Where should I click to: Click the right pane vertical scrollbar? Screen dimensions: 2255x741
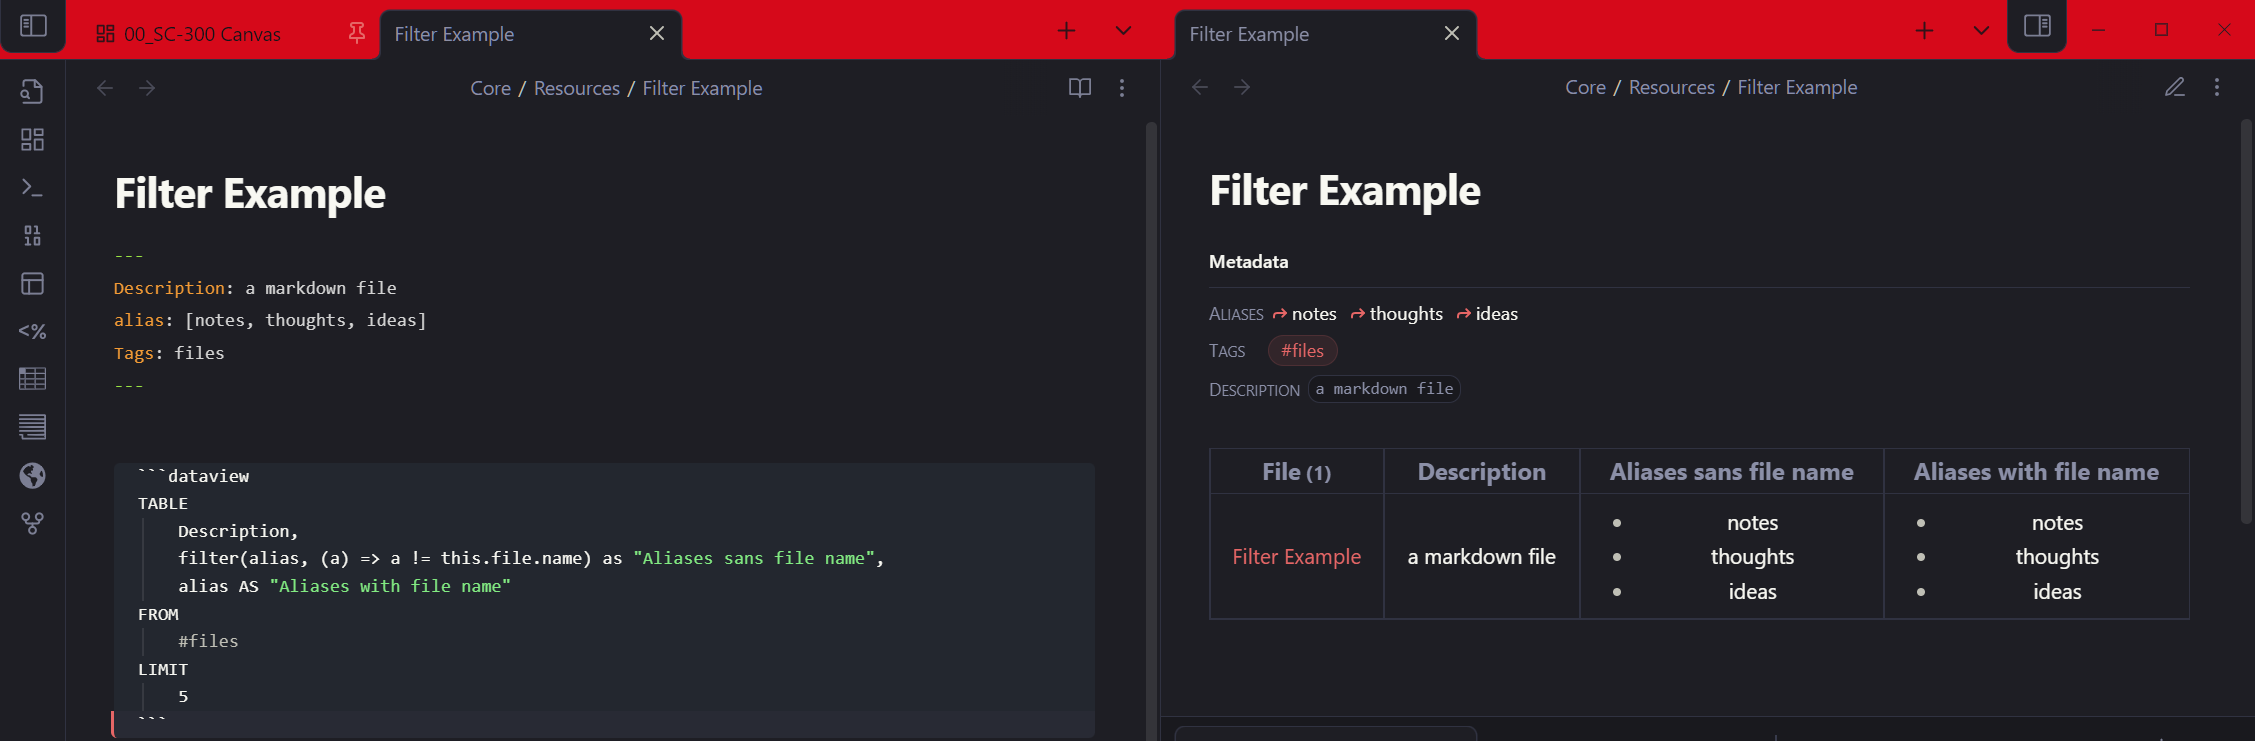coord(2246,320)
